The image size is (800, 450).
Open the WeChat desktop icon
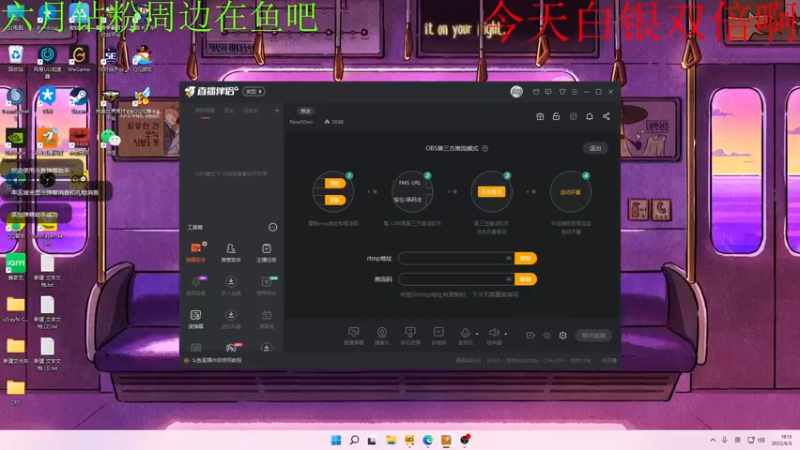(110, 140)
